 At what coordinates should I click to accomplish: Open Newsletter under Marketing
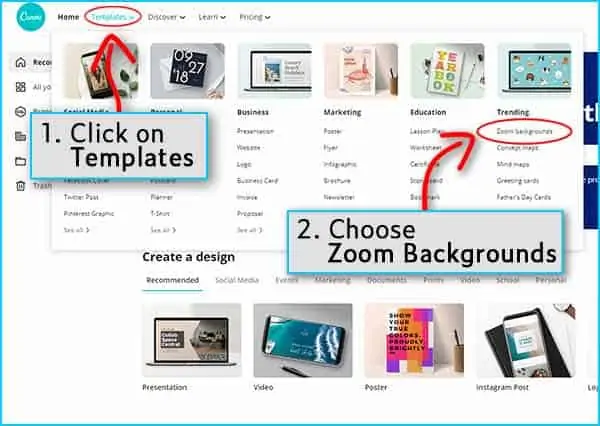point(339,197)
